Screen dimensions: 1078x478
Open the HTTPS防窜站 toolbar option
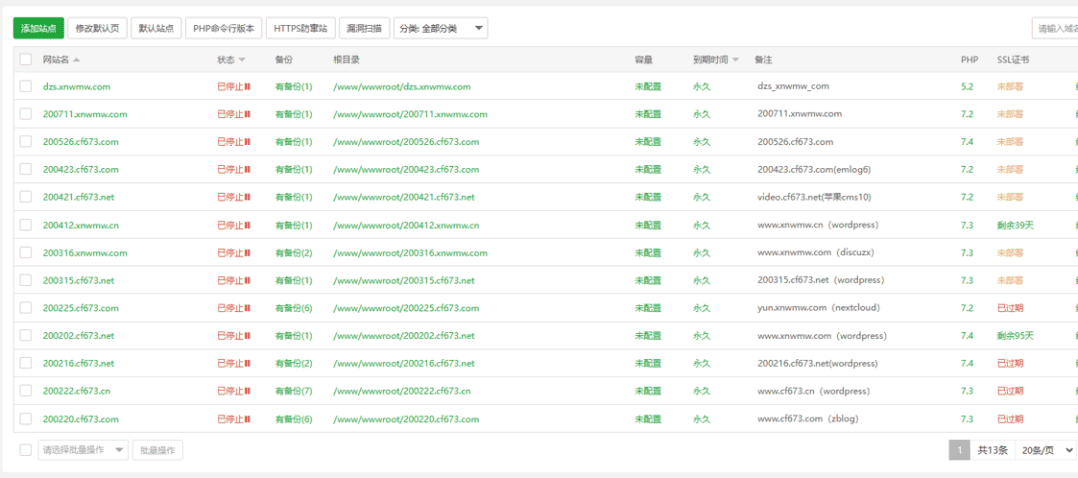tap(300, 28)
